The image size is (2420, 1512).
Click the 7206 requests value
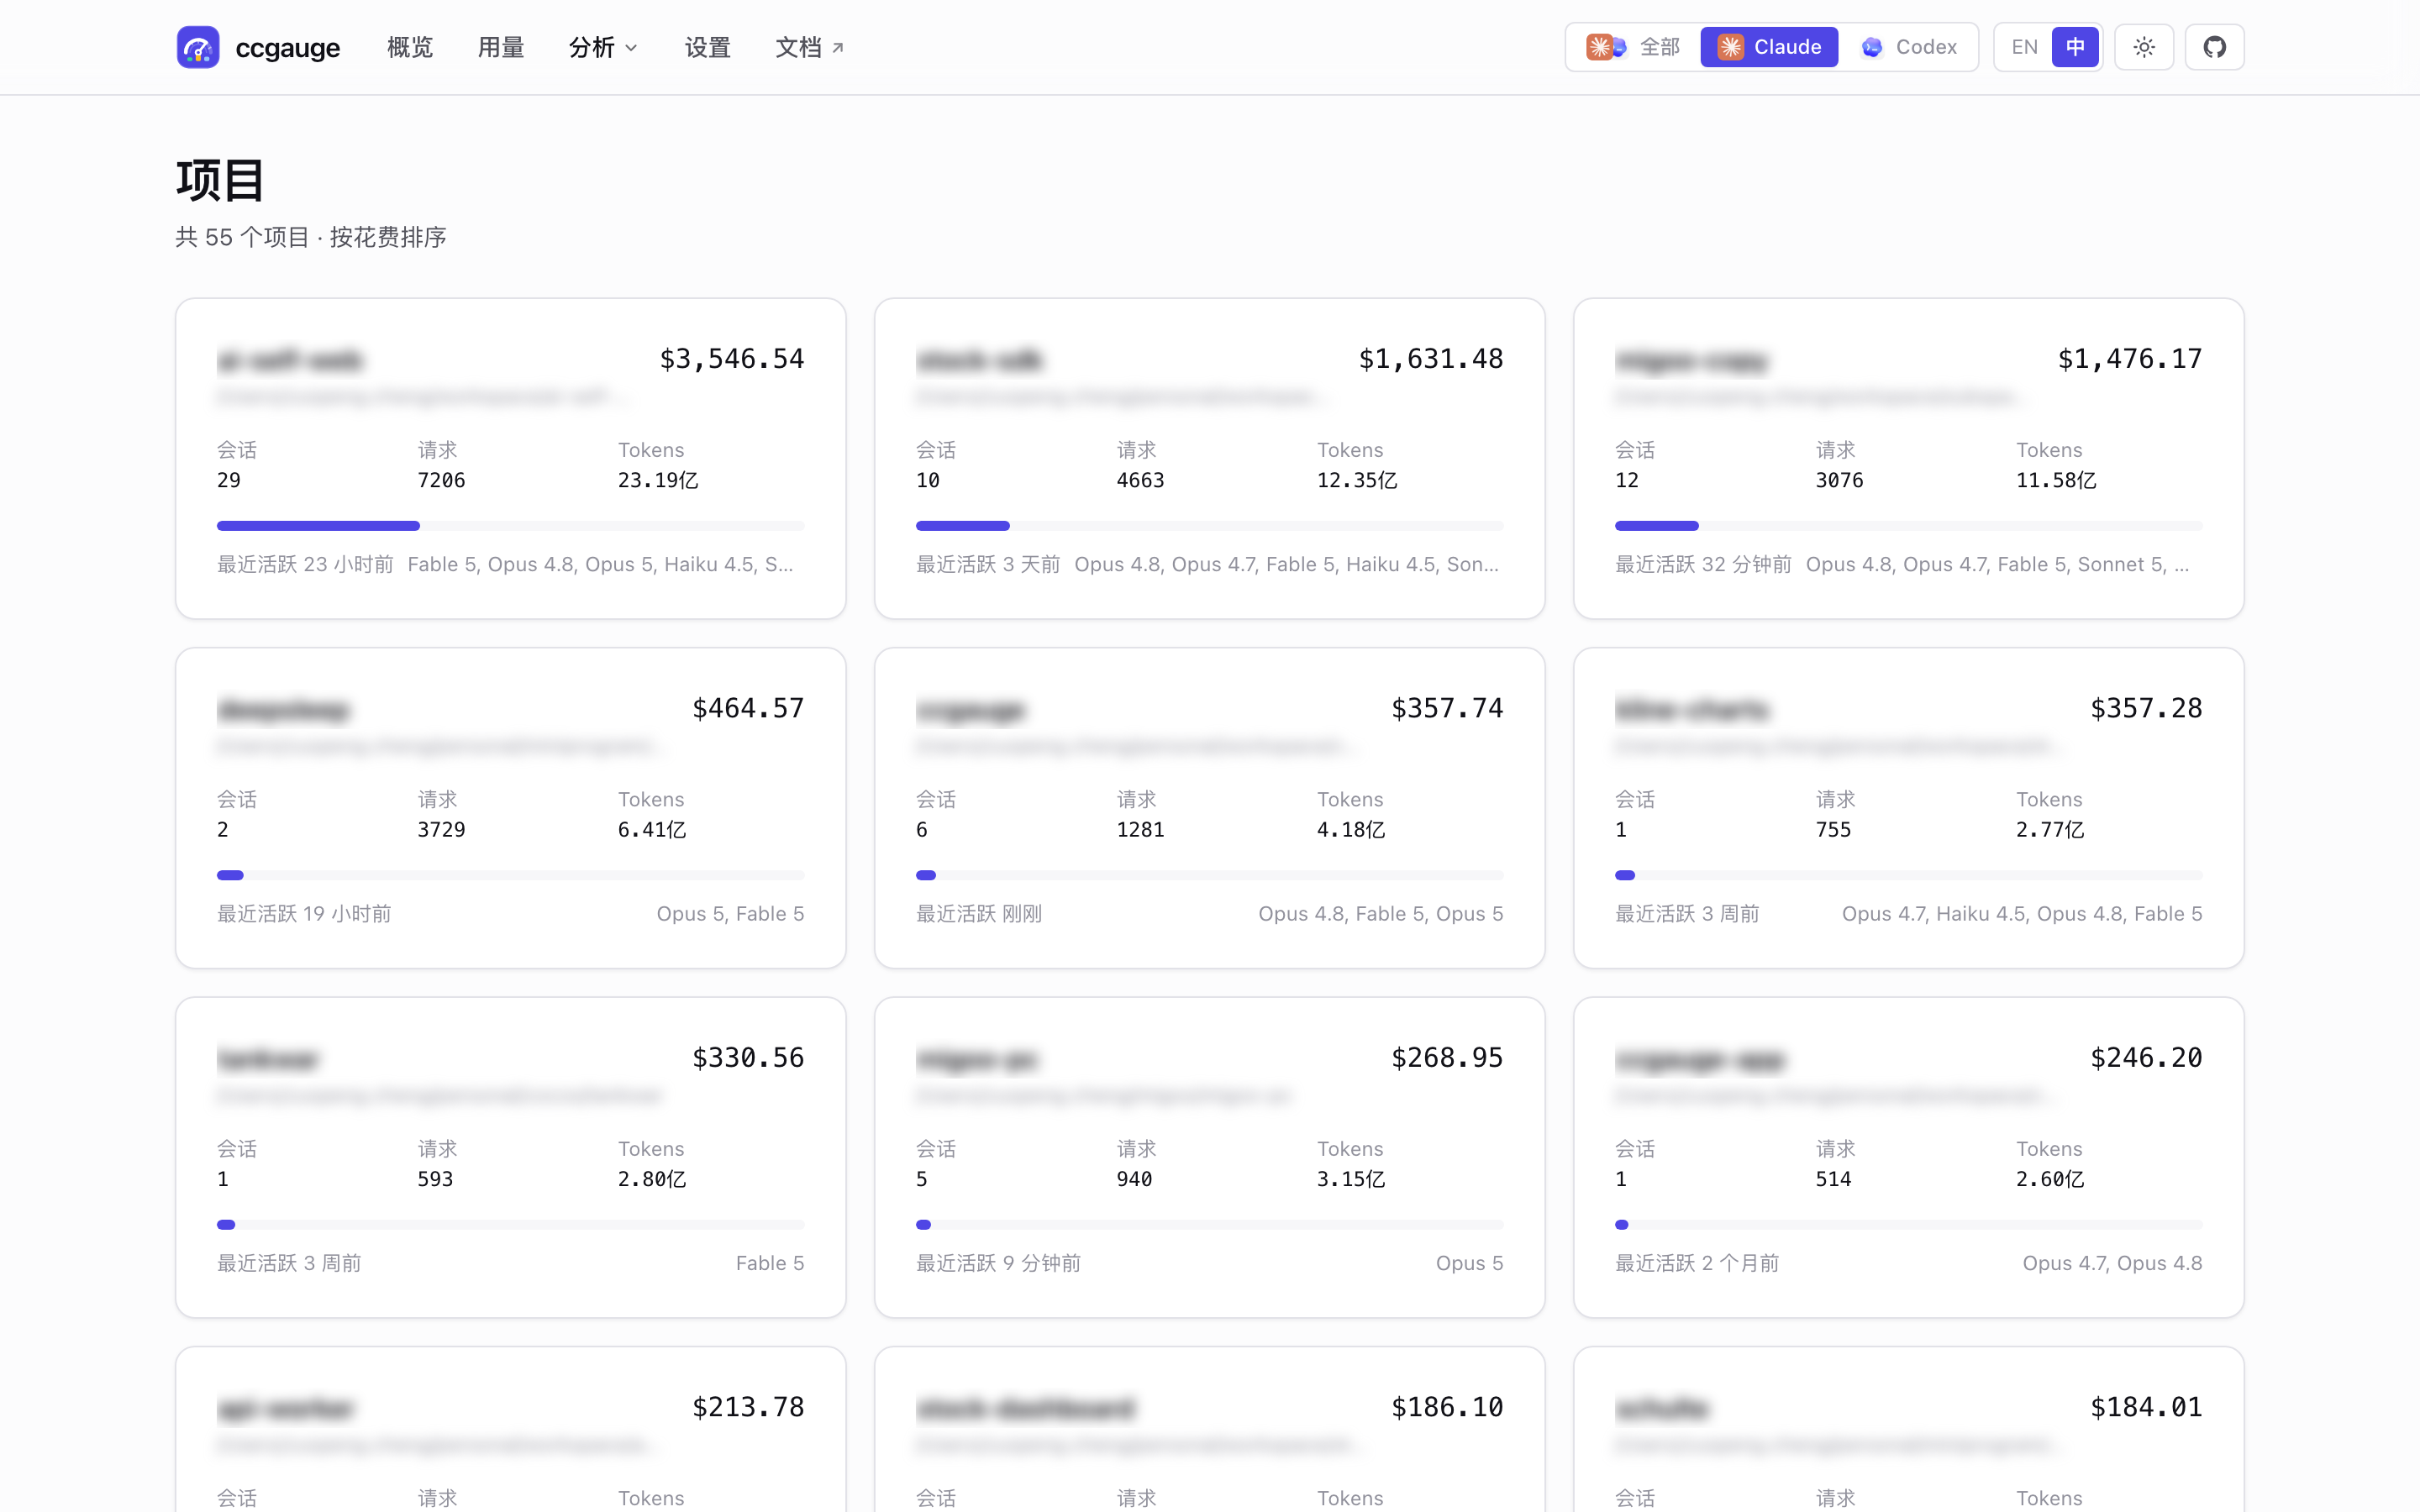441,480
